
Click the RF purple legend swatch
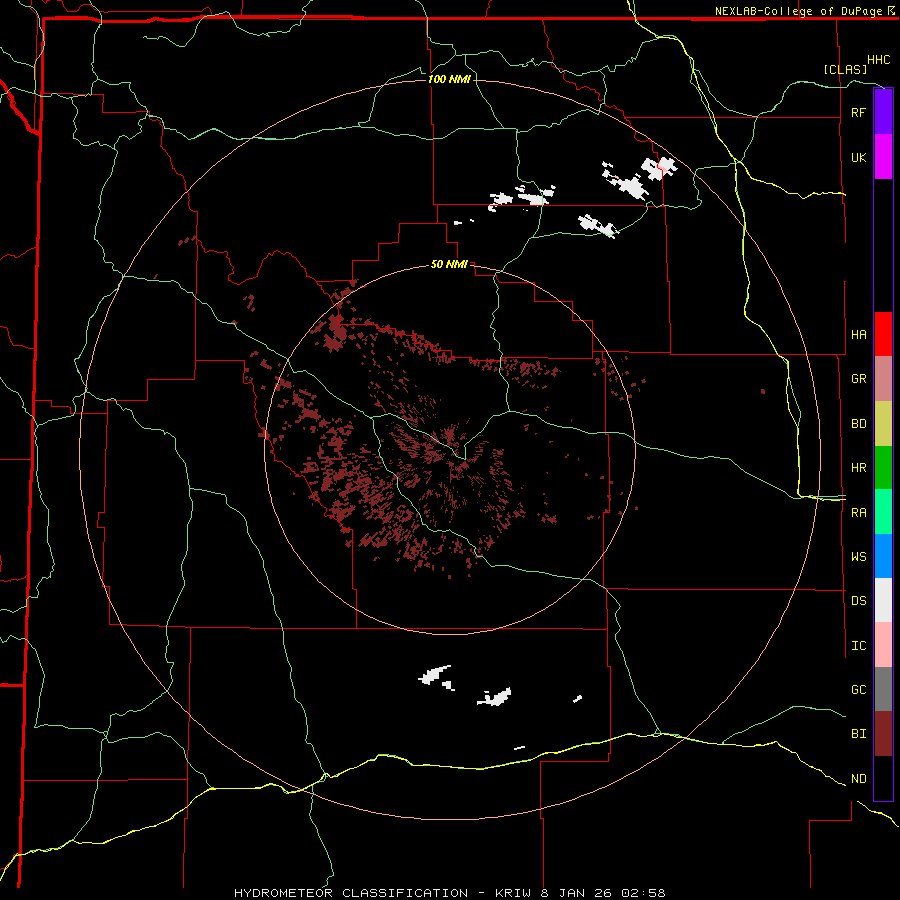point(883,112)
